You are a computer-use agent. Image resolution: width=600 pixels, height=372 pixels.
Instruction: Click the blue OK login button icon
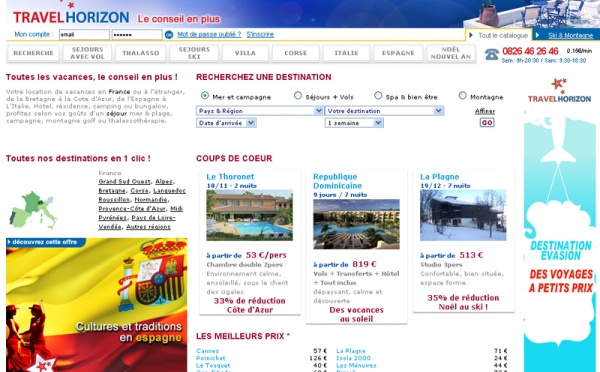coord(169,35)
